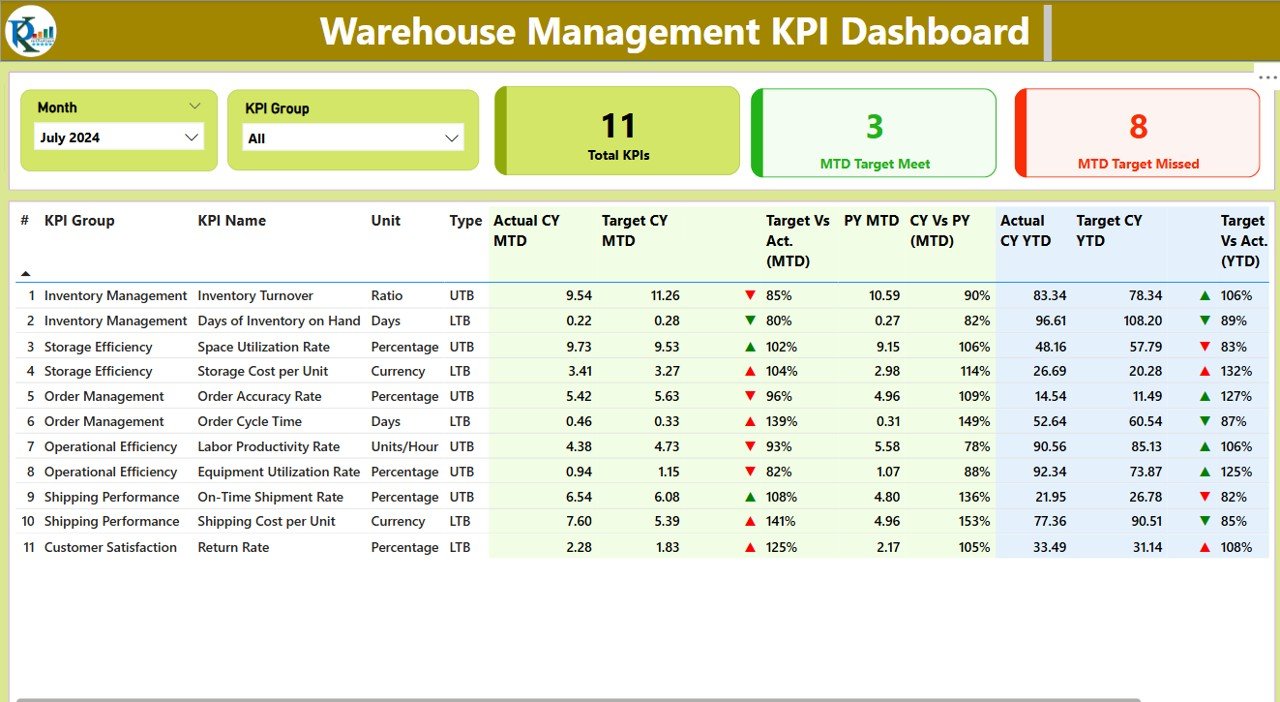The width and height of the screenshot is (1280, 702).
Task: Select the Storage Cost per Unit cell
Action: [263, 371]
